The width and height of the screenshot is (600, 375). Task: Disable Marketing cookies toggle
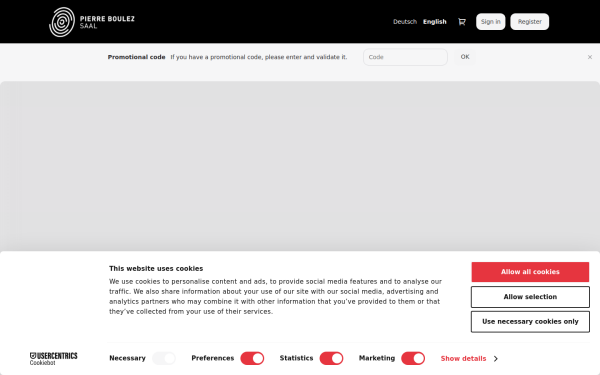pyautogui.click(x=413, y=359)
